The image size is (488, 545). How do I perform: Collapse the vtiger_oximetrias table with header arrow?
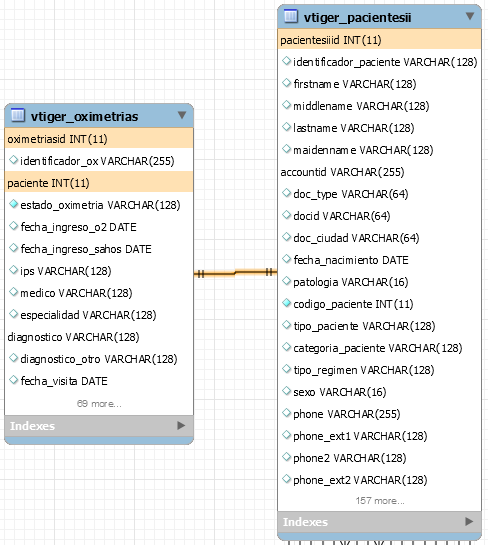click(182, 115)
